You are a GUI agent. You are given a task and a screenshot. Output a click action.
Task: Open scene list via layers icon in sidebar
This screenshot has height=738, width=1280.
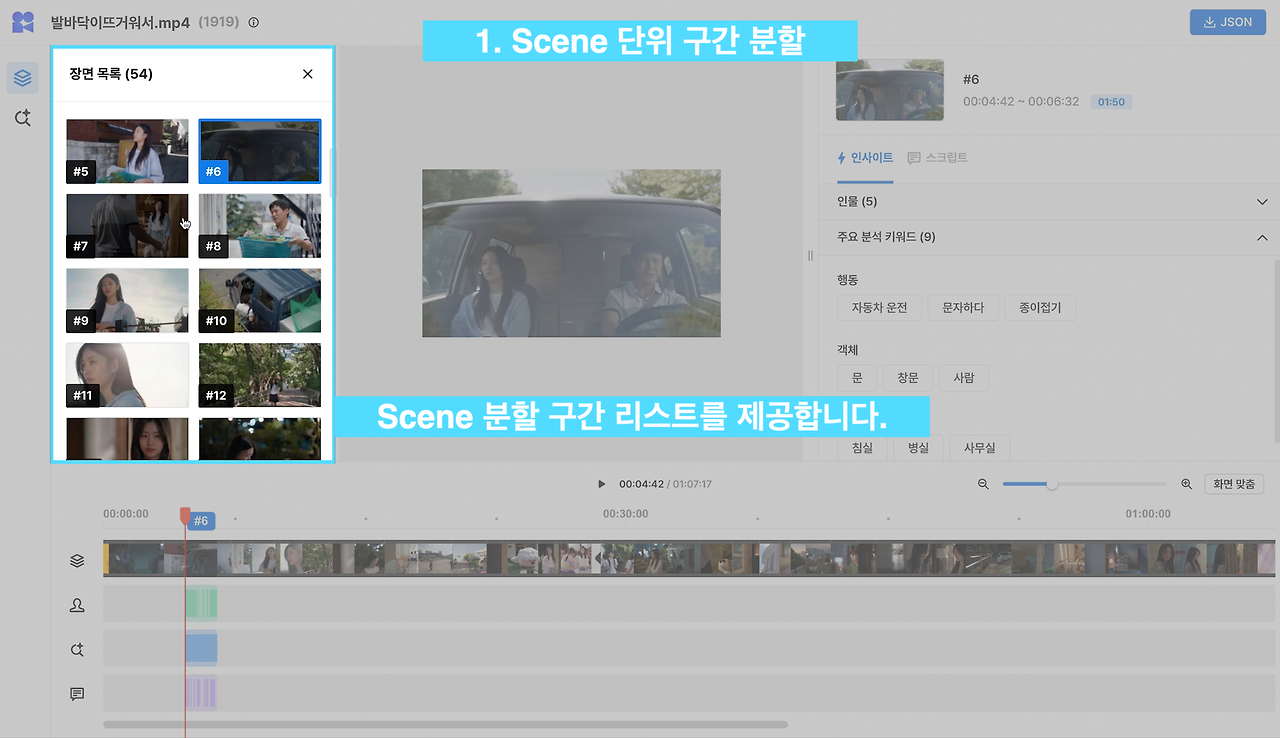[22, 78]
